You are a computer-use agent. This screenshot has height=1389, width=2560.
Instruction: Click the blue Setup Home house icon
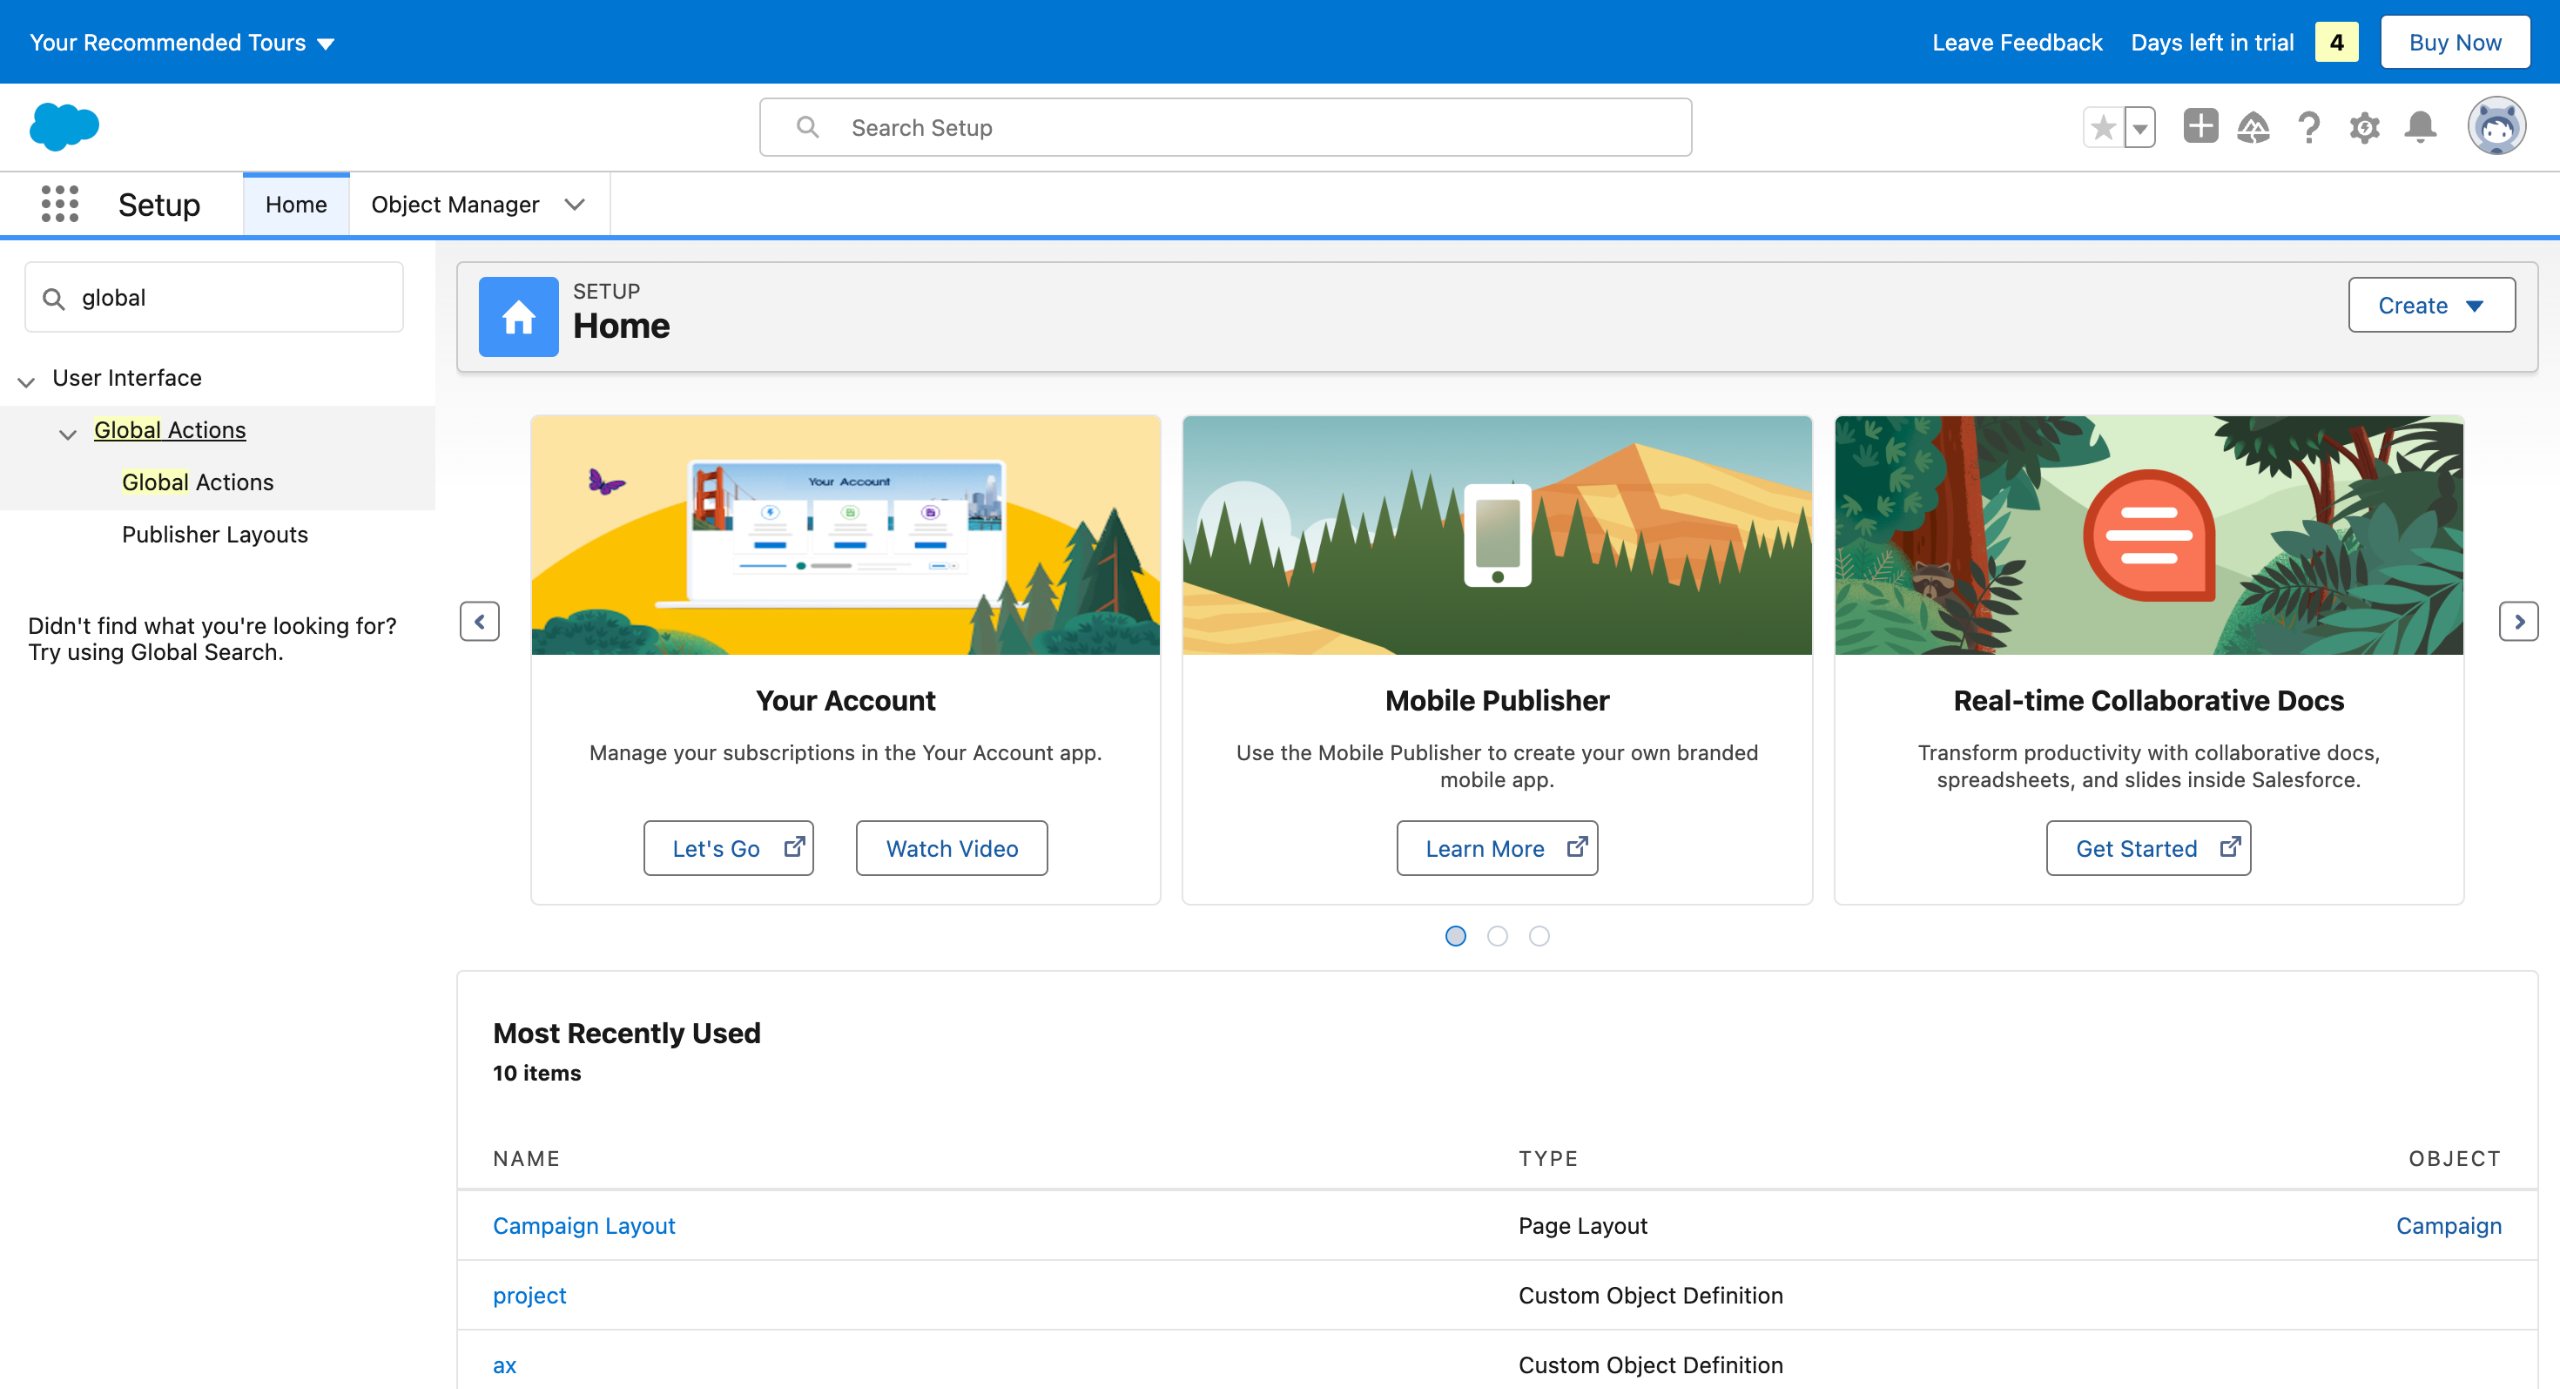(x=519, y=317)
